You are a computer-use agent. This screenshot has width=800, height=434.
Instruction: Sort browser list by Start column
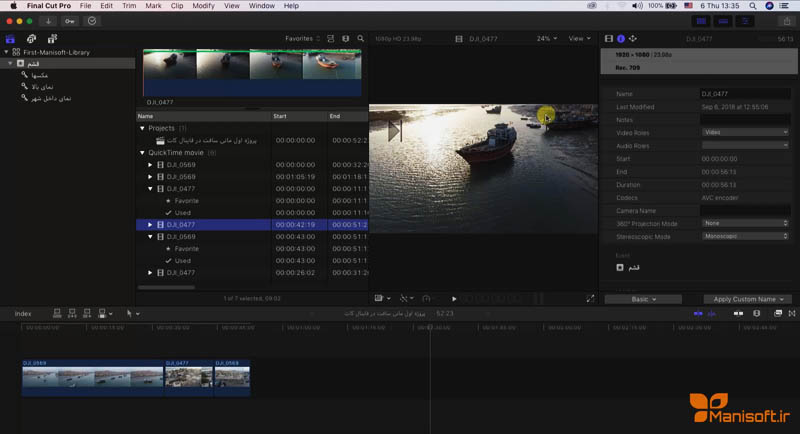pos(299,116)
